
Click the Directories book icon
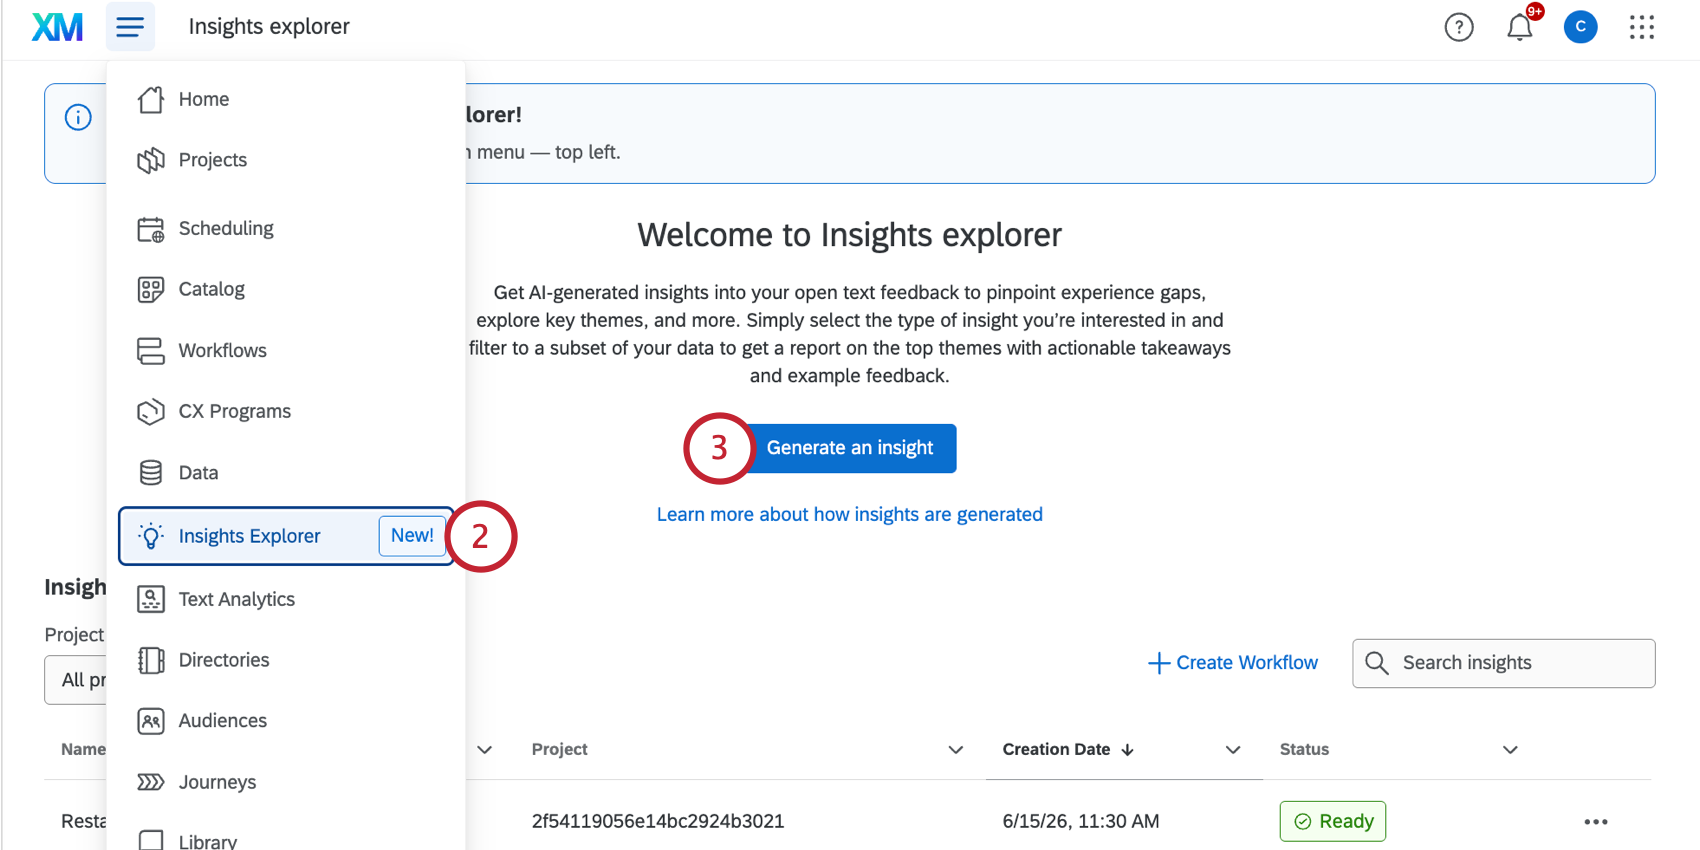coord(151,661)
